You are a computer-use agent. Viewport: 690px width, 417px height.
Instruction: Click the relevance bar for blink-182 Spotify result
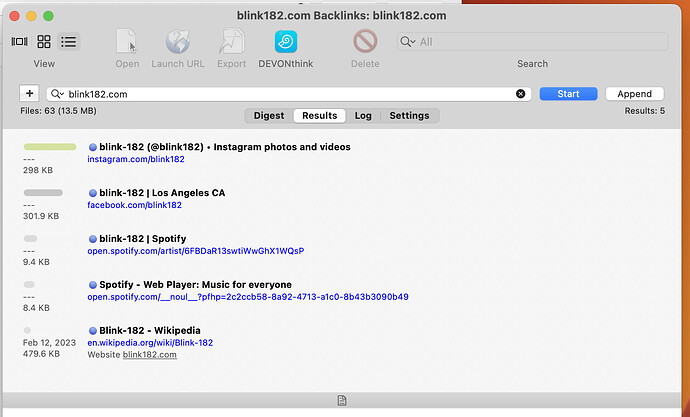click(30, 238)
